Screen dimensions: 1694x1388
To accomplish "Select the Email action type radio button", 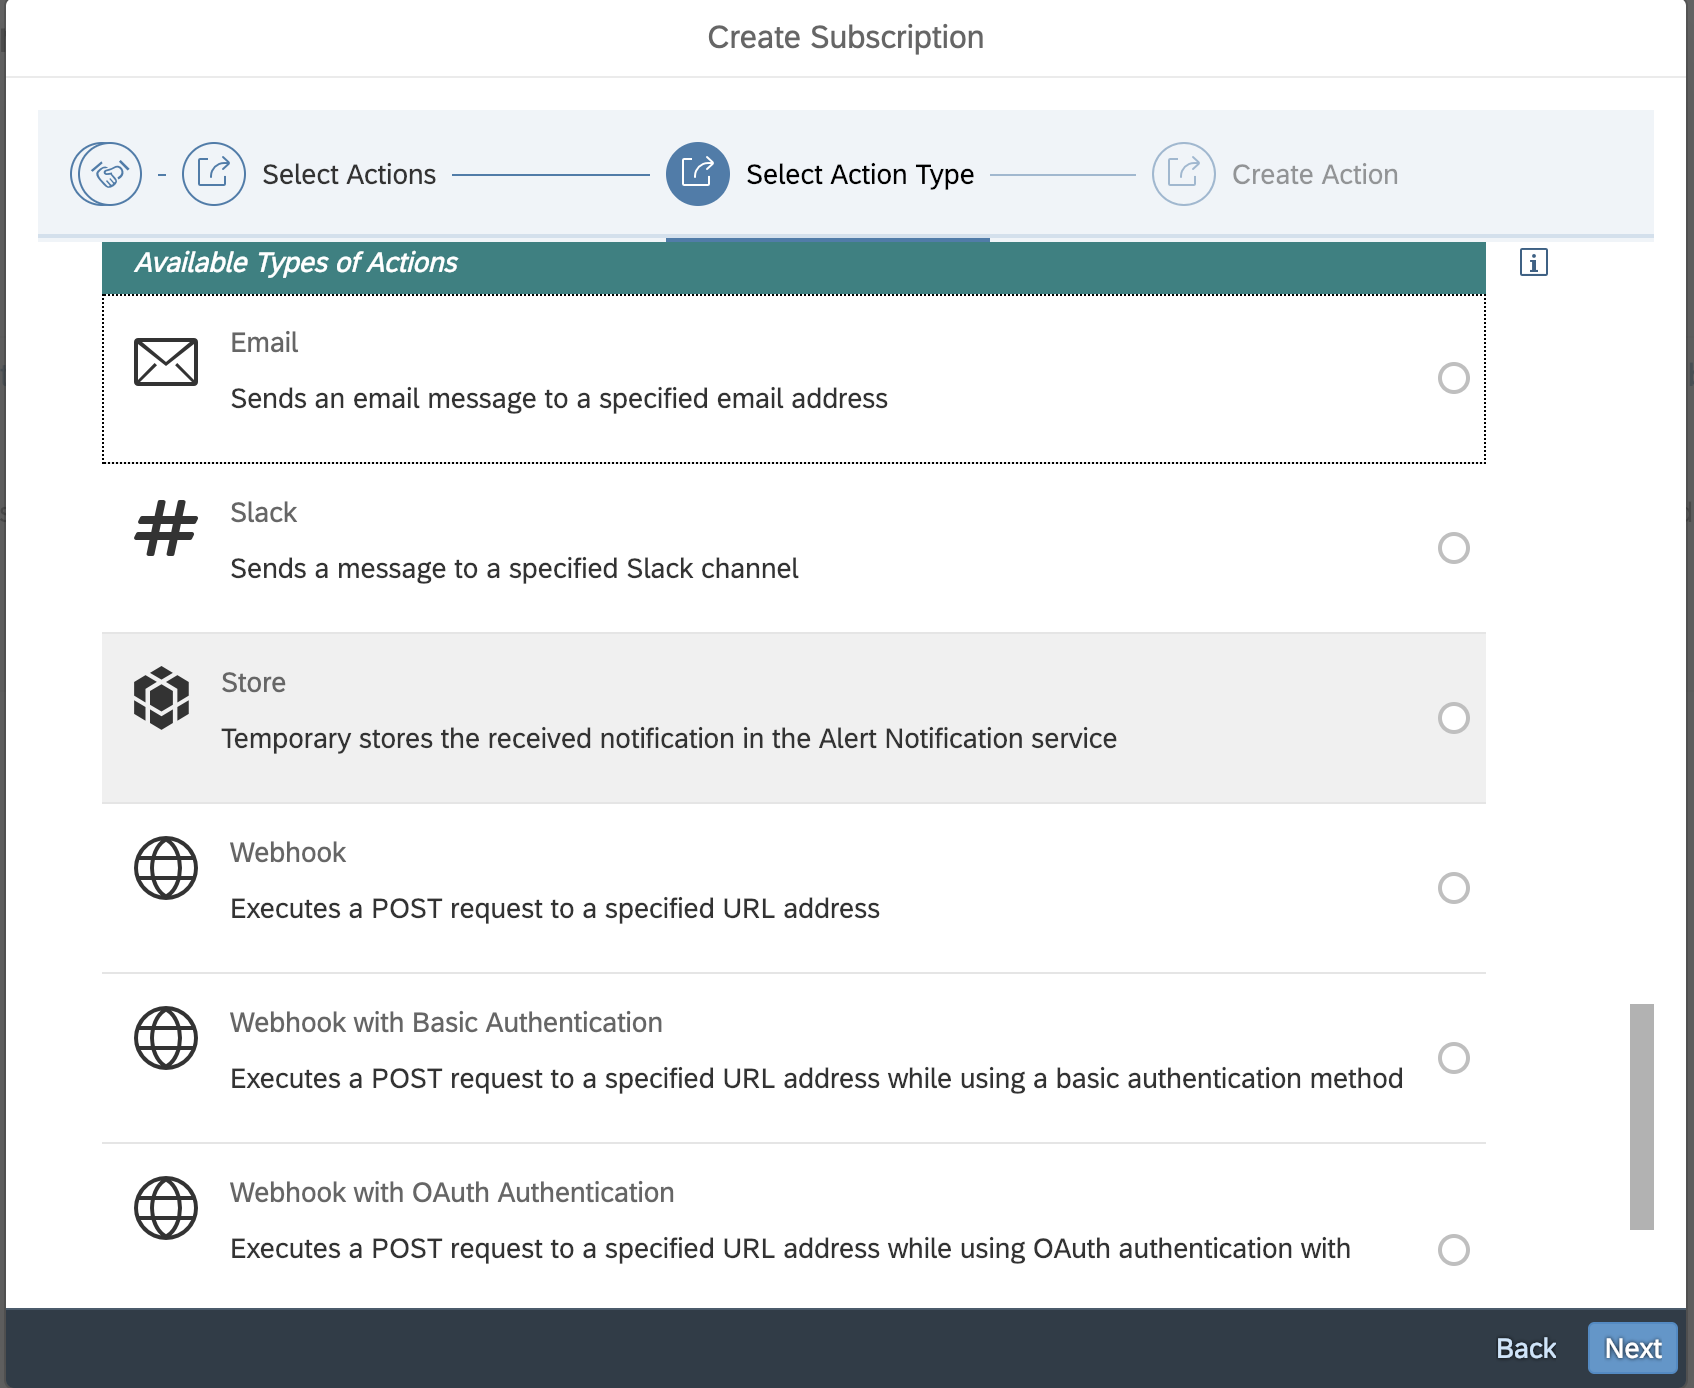I will [1453, 378].
